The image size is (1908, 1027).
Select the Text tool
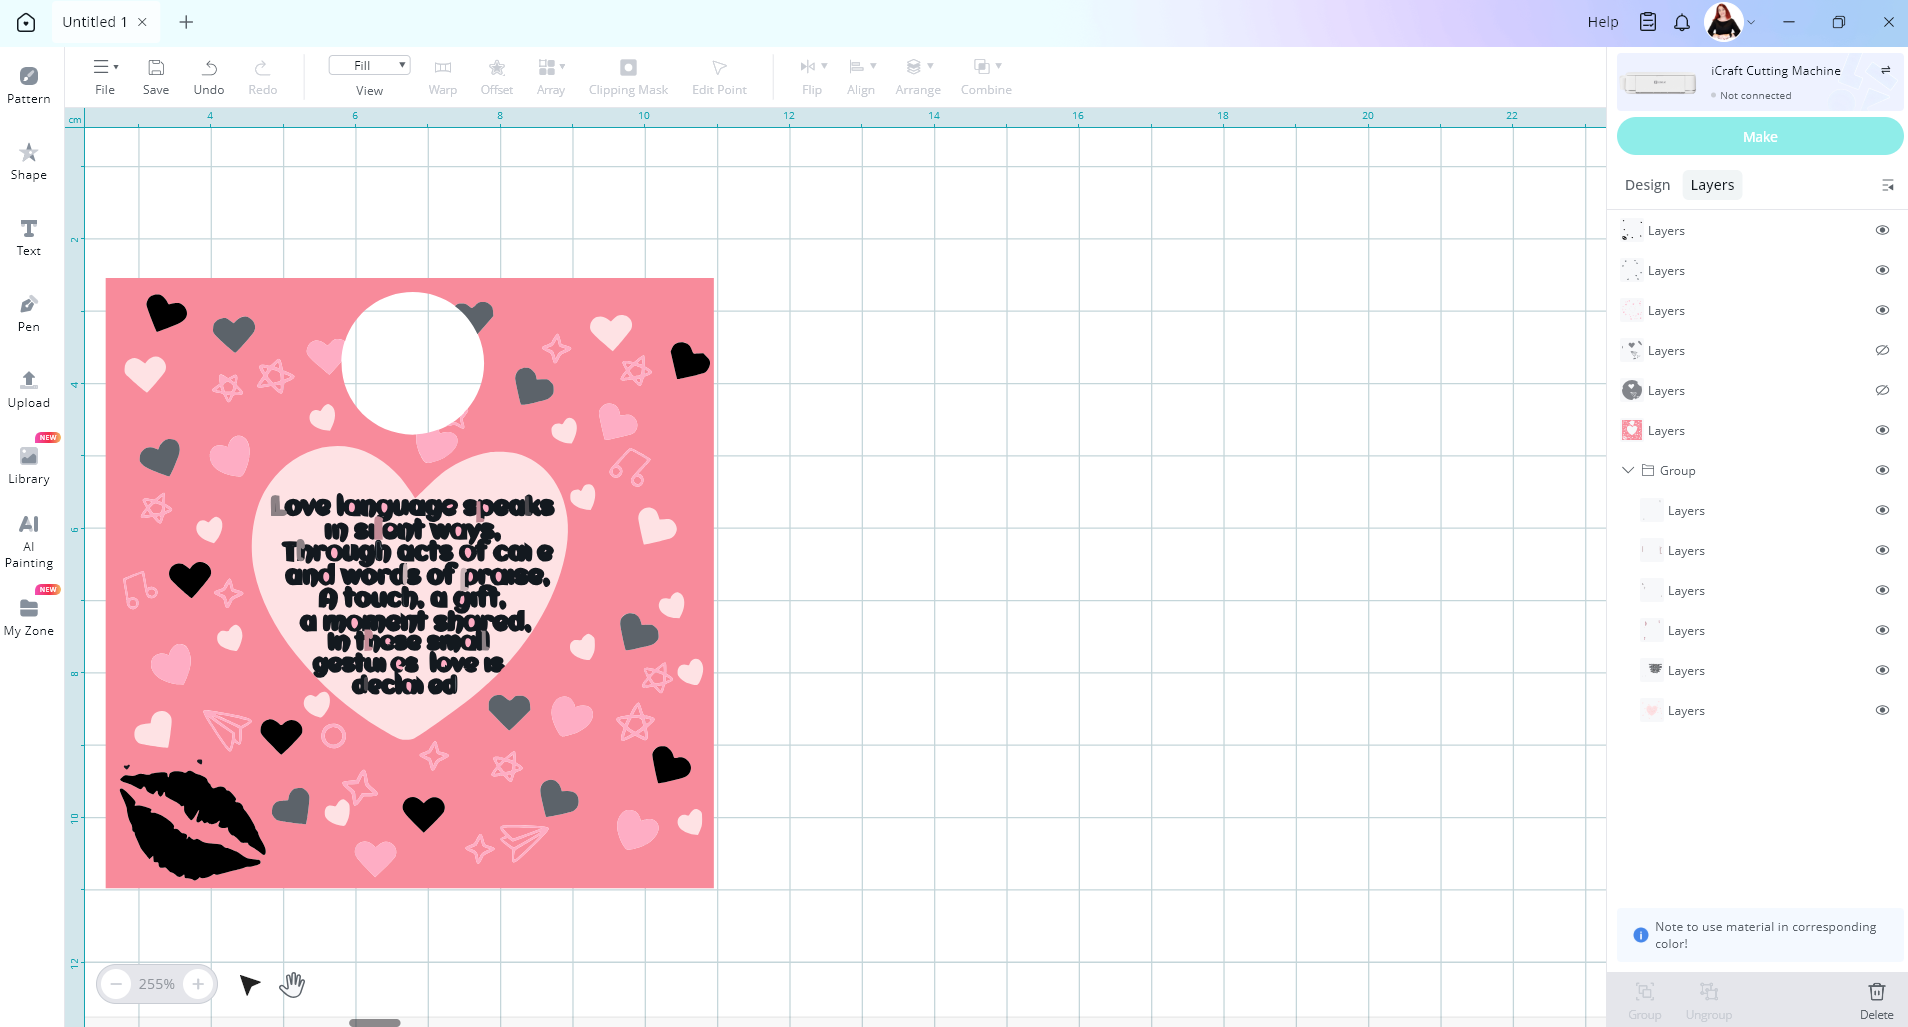pos(29,236)
